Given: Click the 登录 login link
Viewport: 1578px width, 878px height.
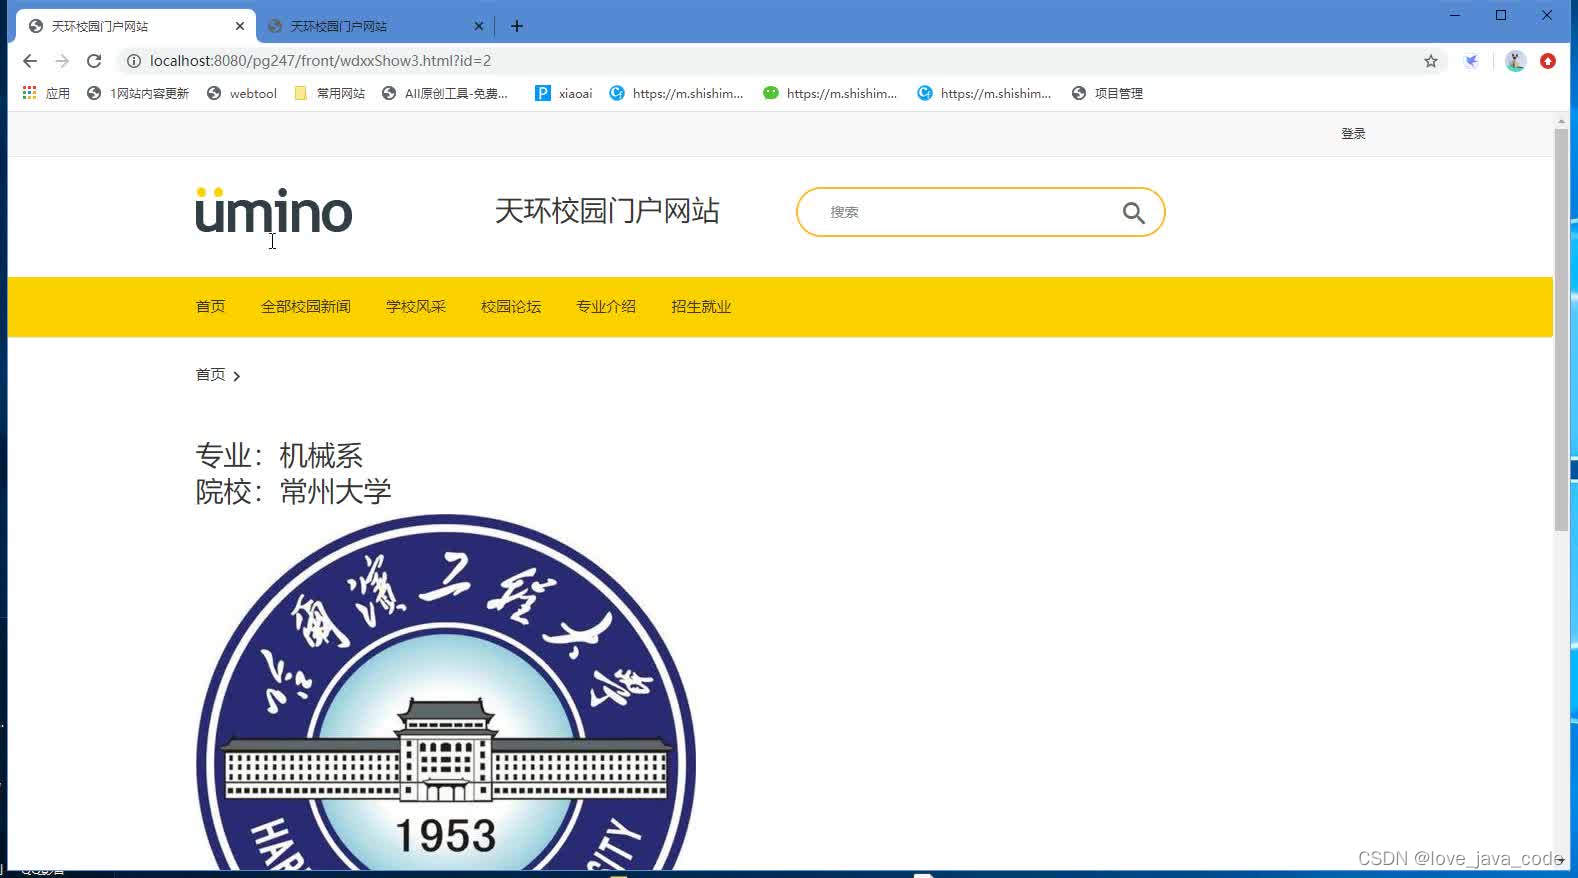Looking at the screenshot, I should [x=1353, y=134].
